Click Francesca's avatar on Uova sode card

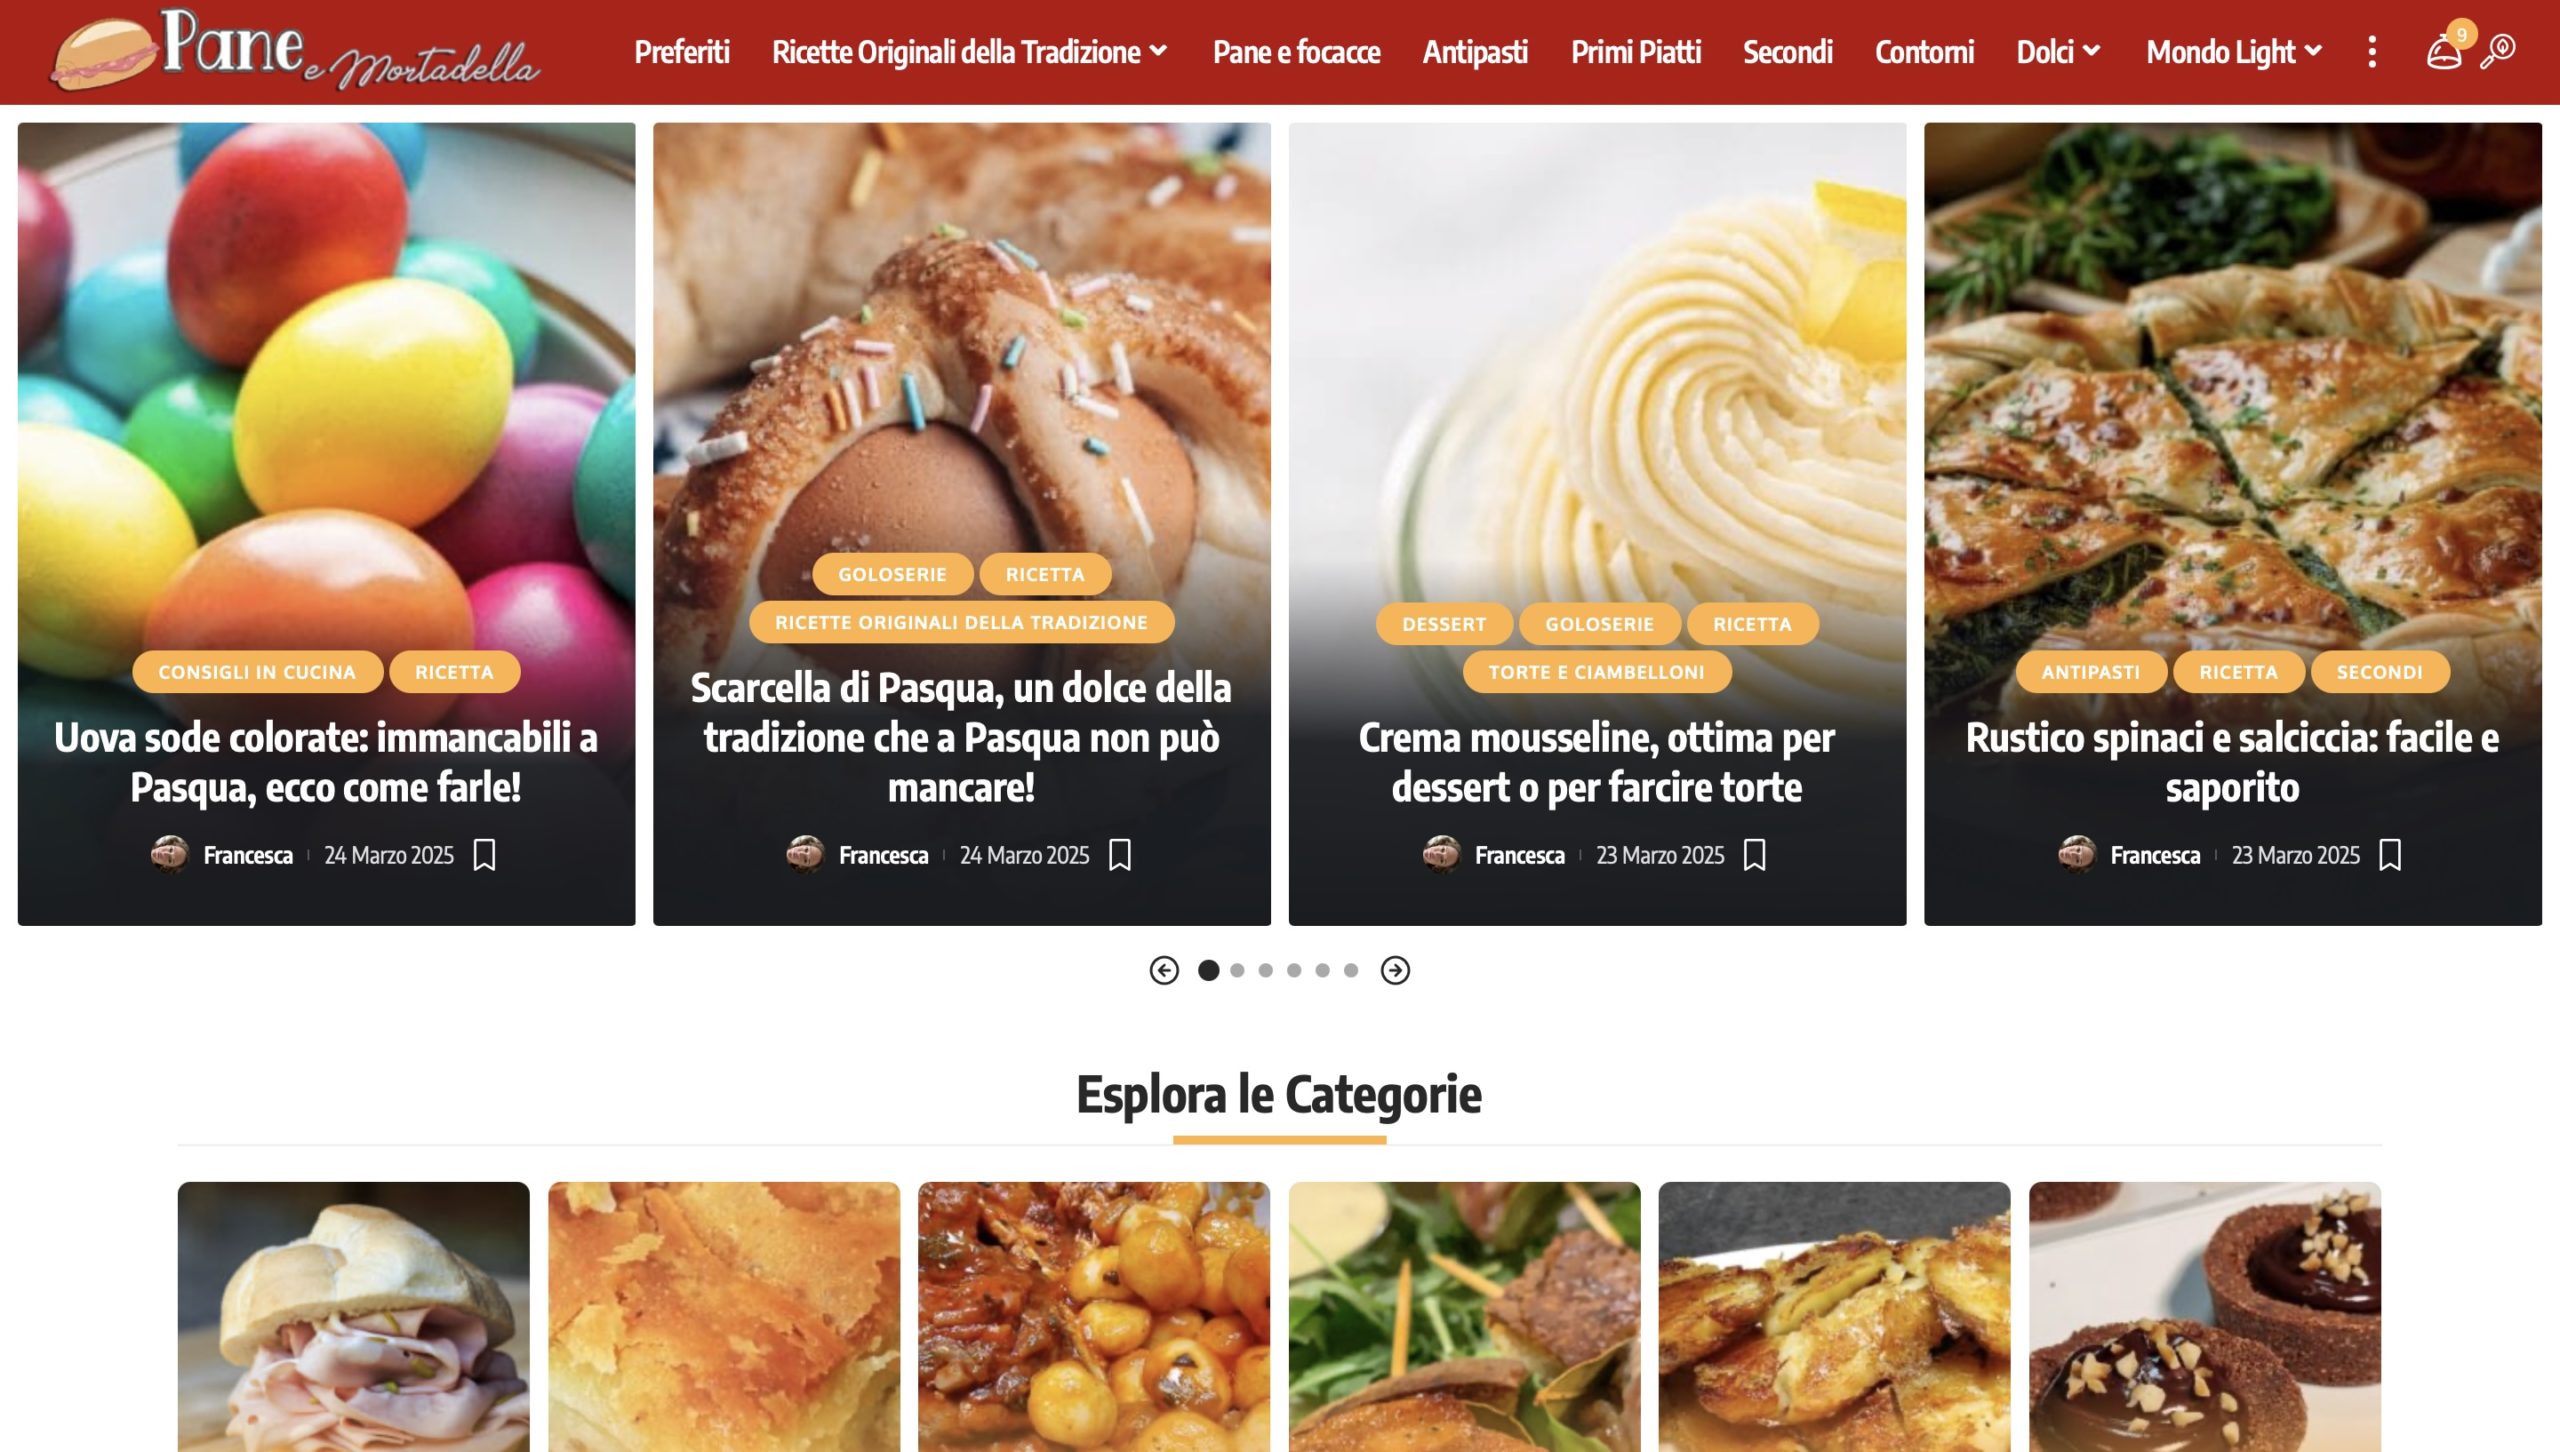(170, 855)
